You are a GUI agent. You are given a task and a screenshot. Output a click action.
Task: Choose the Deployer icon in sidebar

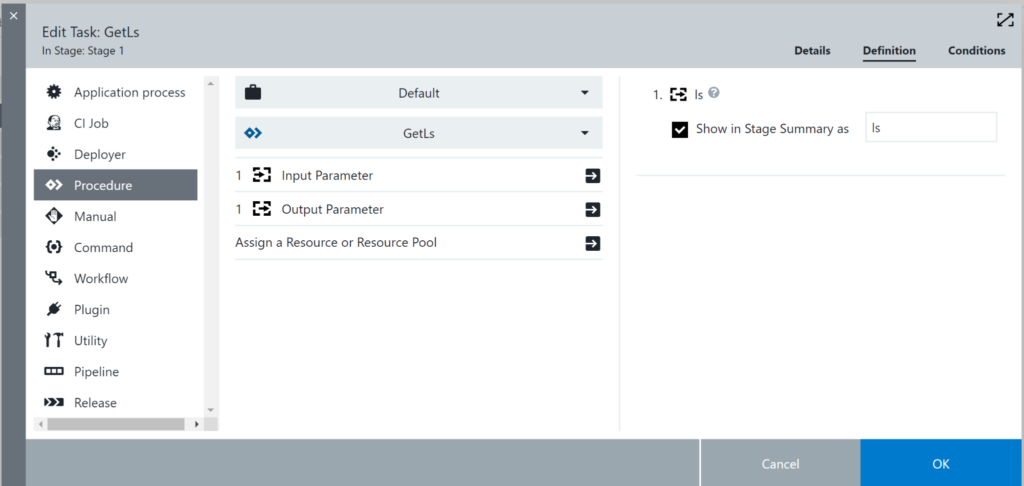(54, 154)
